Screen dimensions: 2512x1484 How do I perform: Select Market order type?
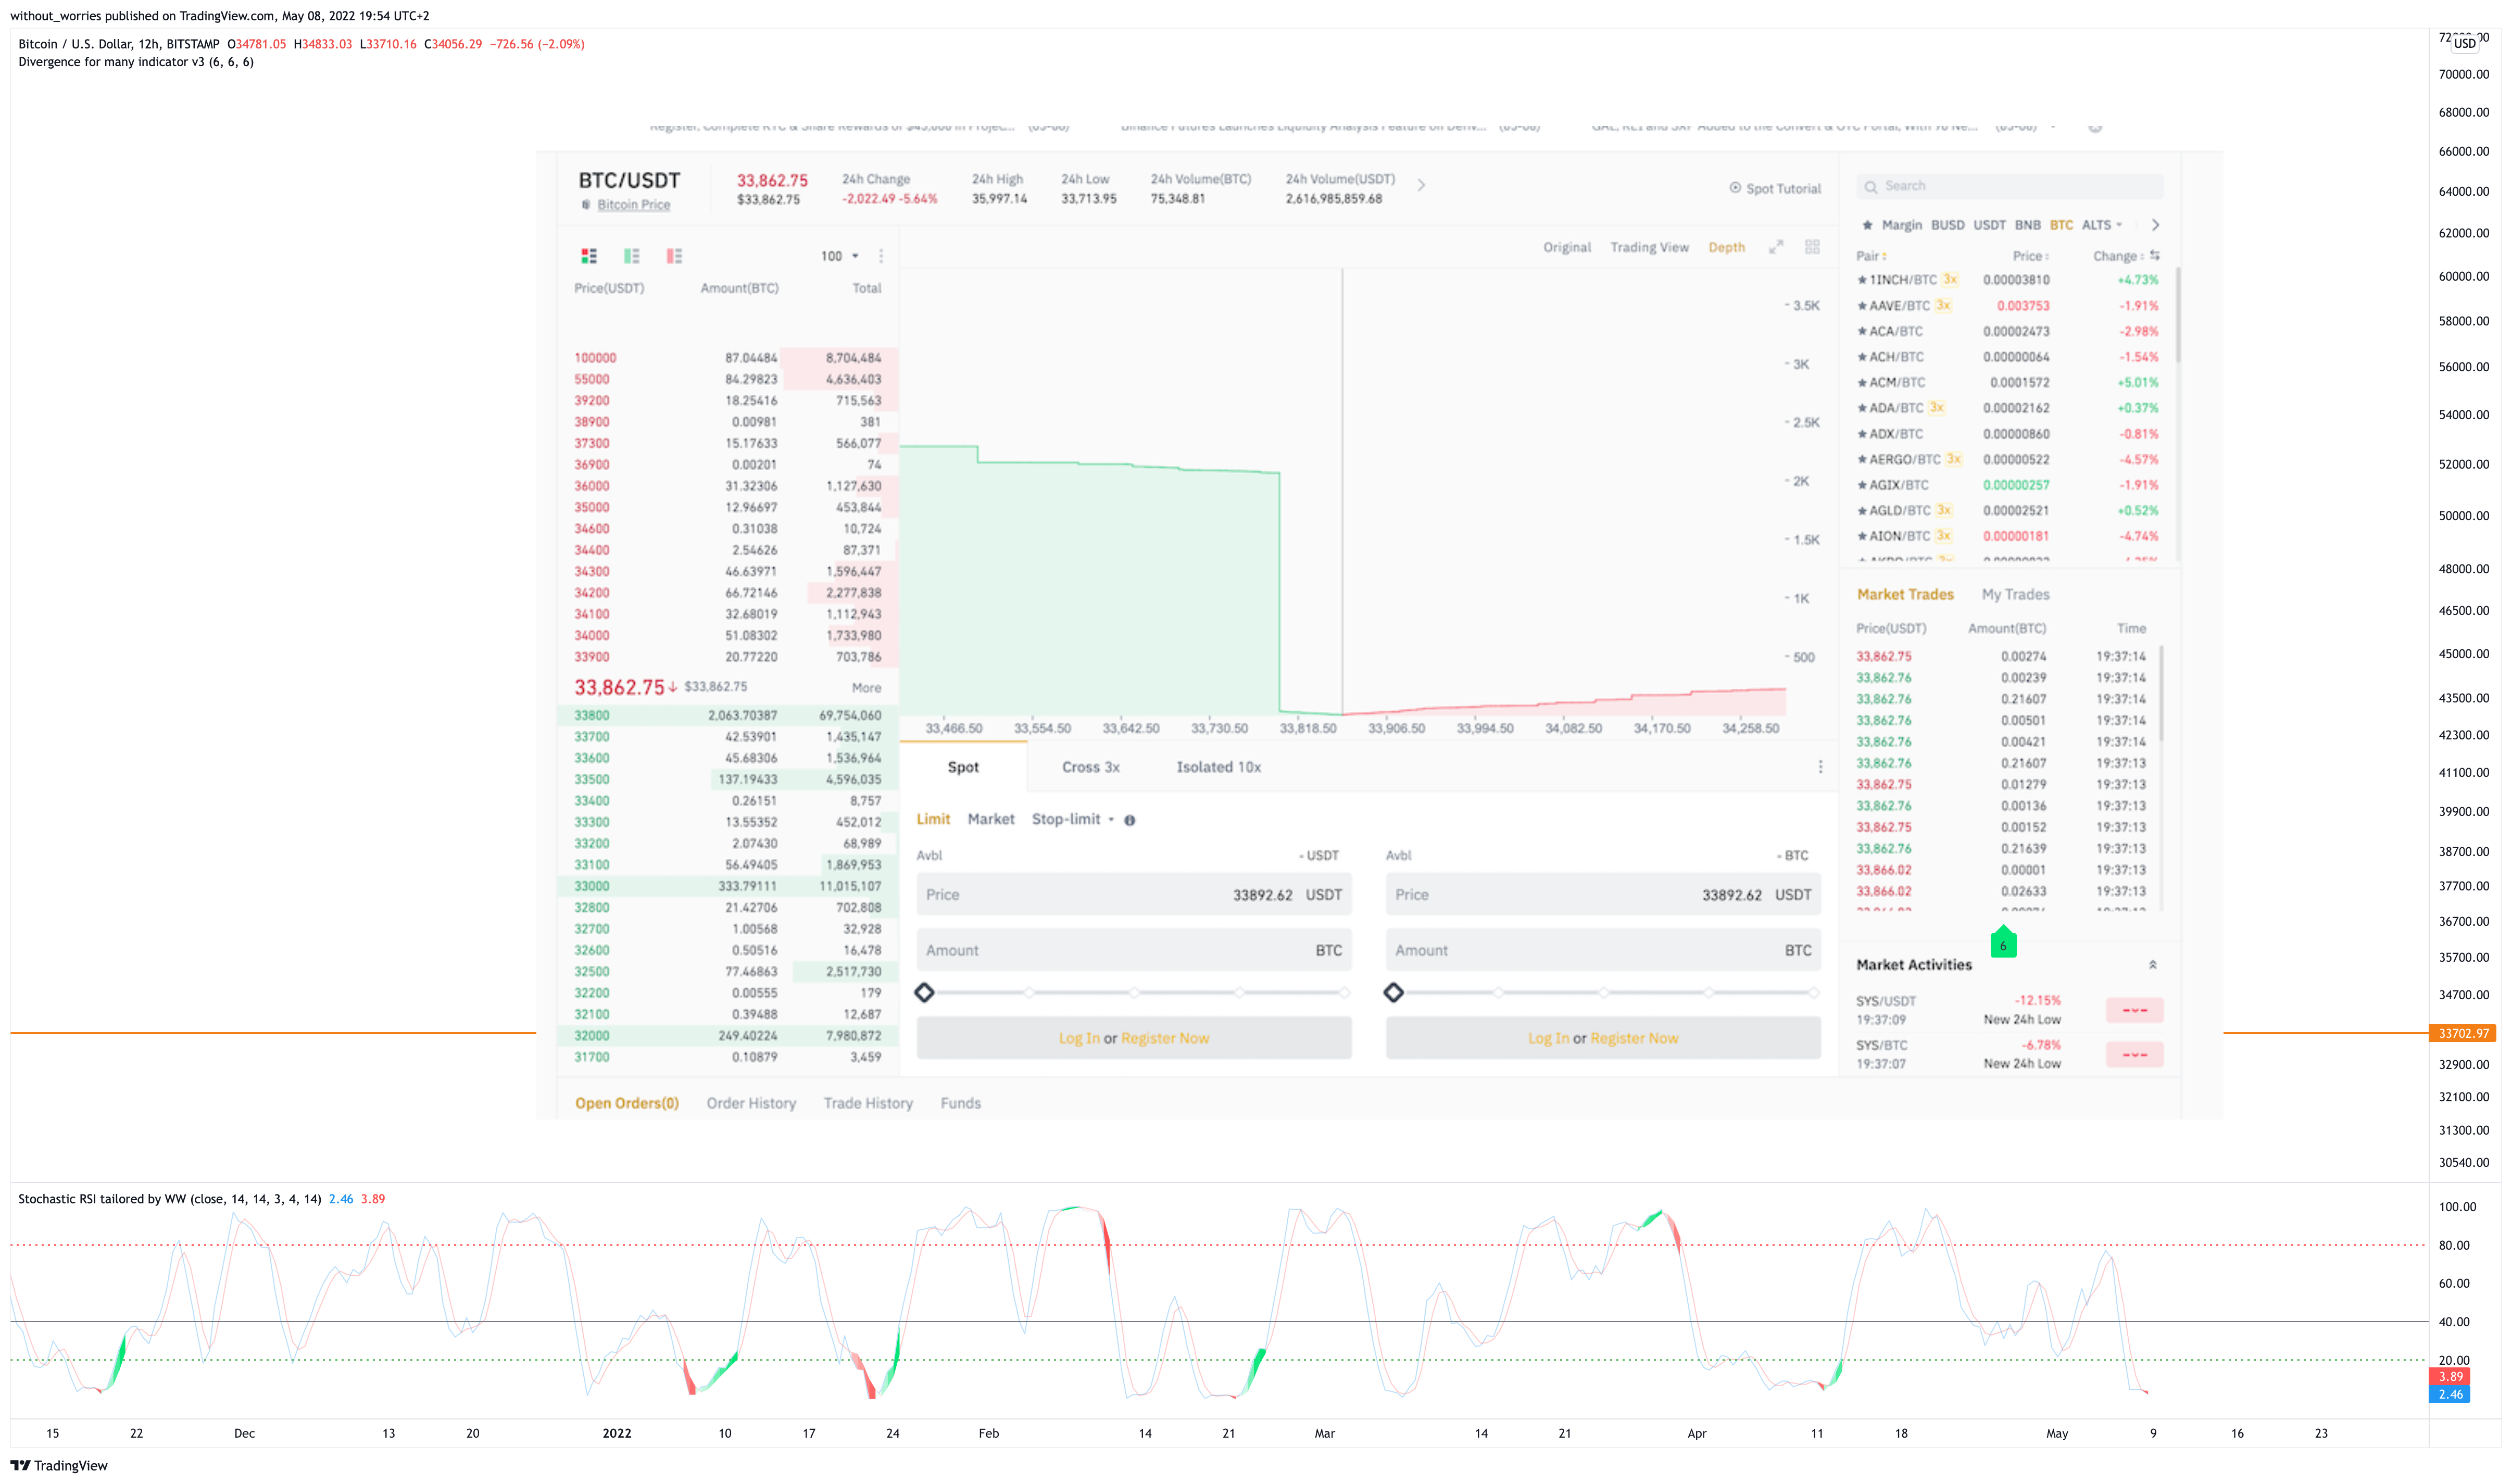[x=991, y=819]
